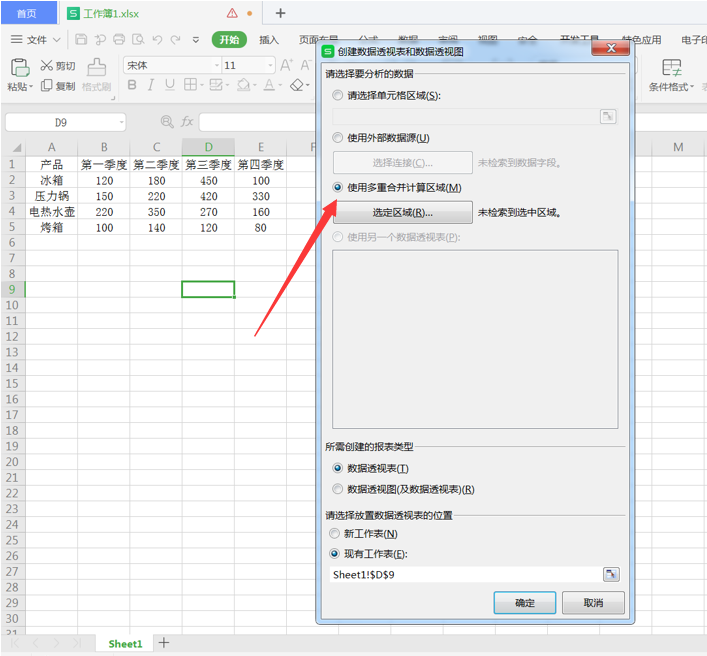The height and width of the screenshot is (656, 707).
Task: Expand the quick access toolbar customize arrow
Action: point(196,40)
